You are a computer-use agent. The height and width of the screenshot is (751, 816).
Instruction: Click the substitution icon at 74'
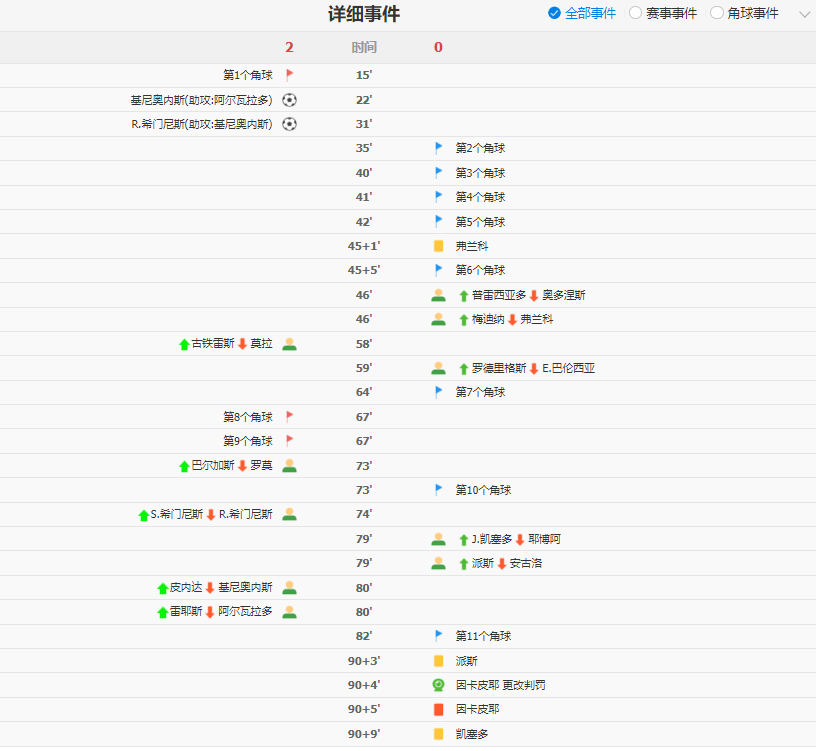coord(289,514)
